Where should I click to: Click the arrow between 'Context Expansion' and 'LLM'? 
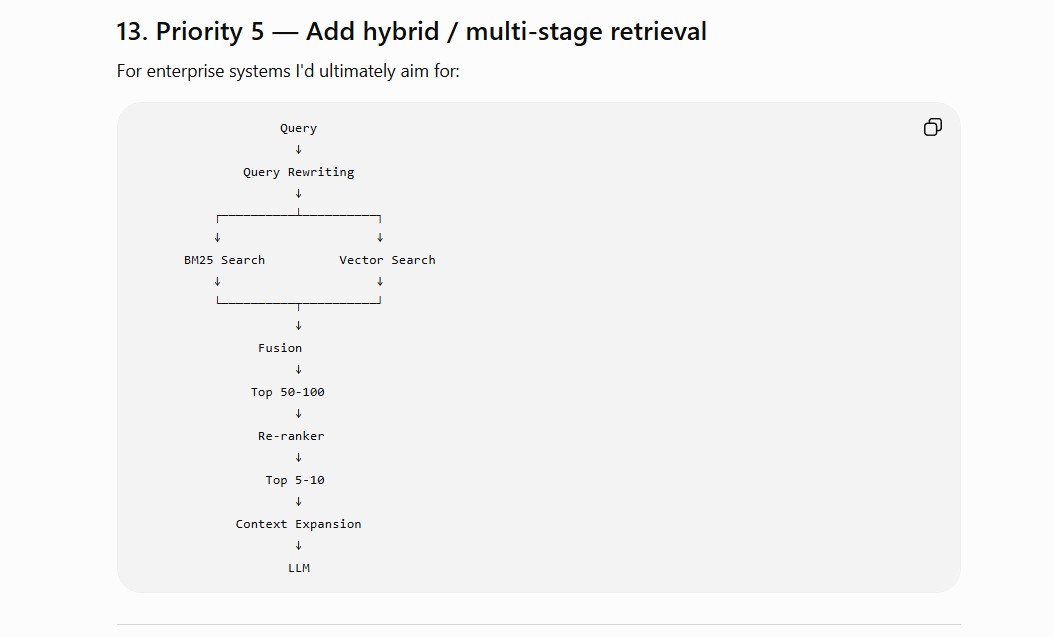298,546
